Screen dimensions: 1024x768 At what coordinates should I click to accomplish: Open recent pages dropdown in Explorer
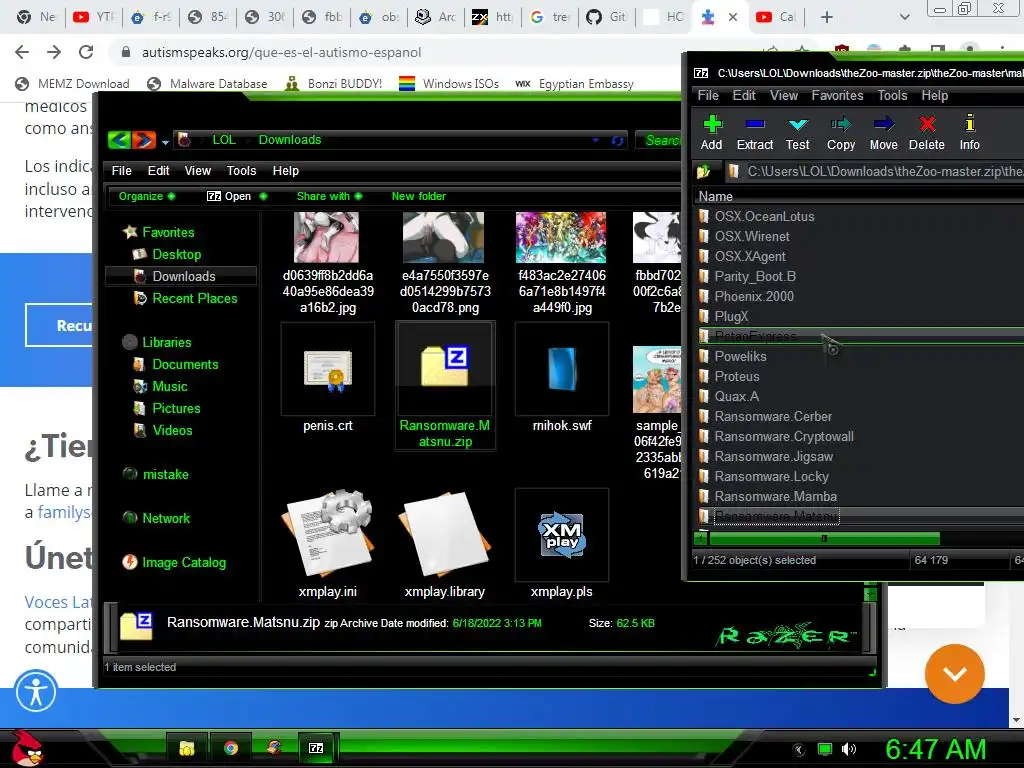tap(165, 142)
